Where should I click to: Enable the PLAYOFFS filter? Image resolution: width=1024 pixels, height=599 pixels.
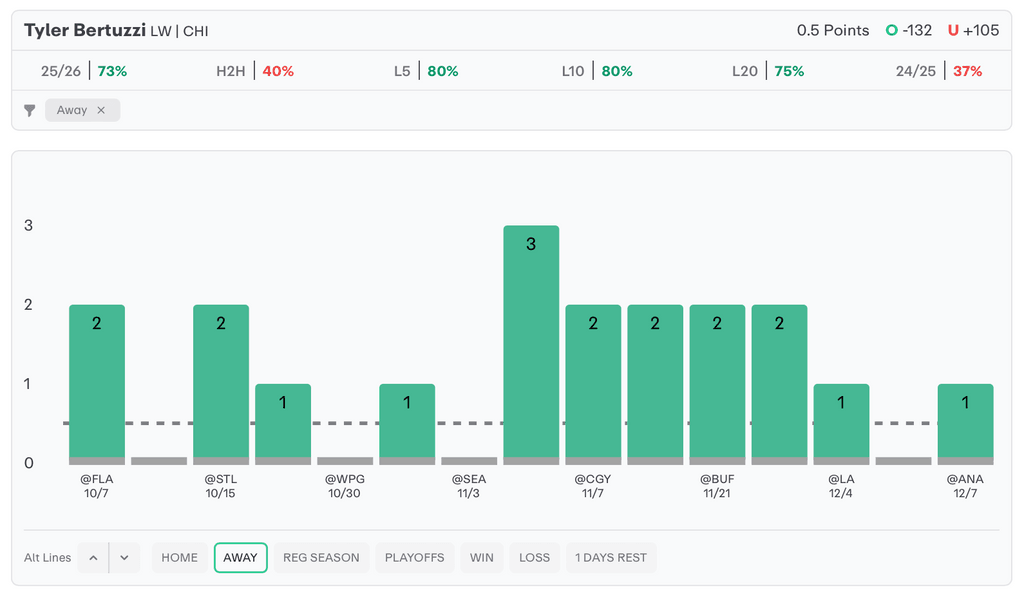(x=415, y=558)
